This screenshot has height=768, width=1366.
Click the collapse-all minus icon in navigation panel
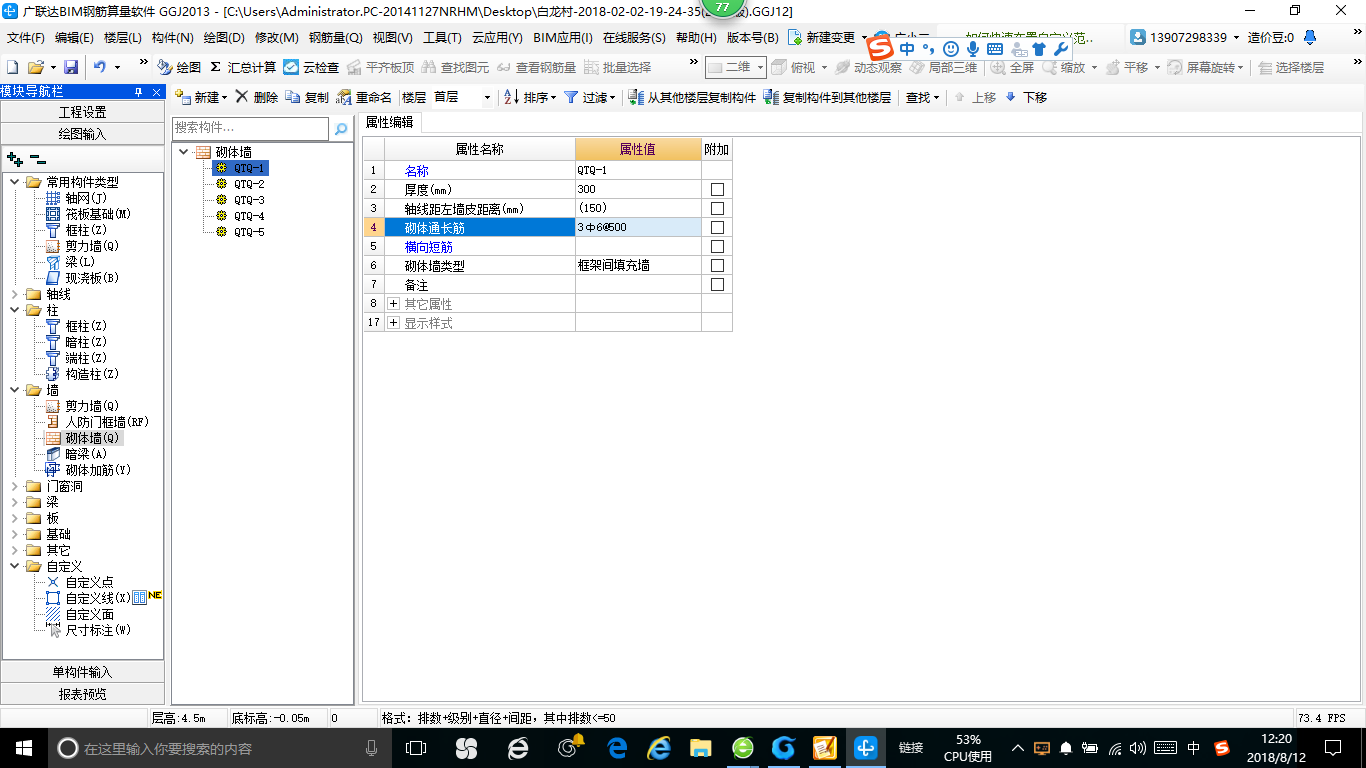pos(38,159)
